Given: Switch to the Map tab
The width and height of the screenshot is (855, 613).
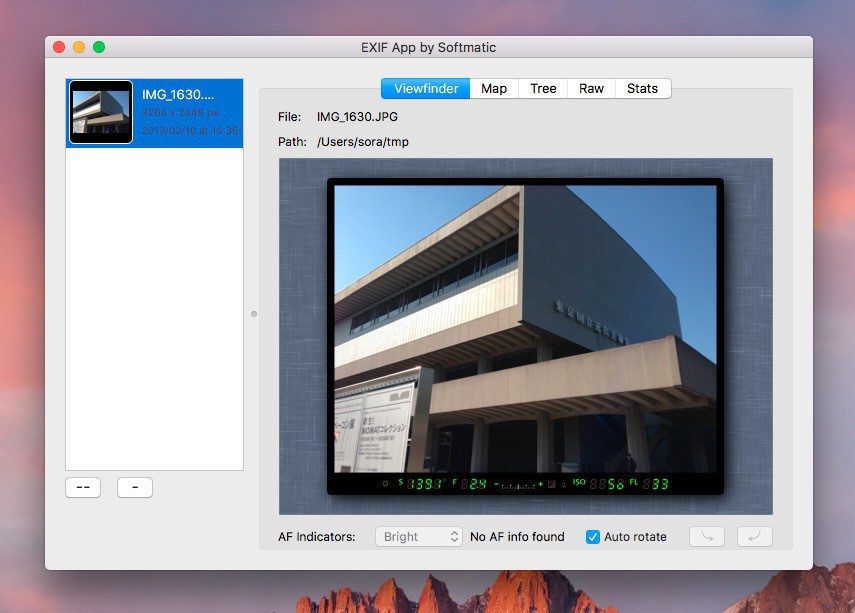Looking at the screenshot, I should [494, 89].
